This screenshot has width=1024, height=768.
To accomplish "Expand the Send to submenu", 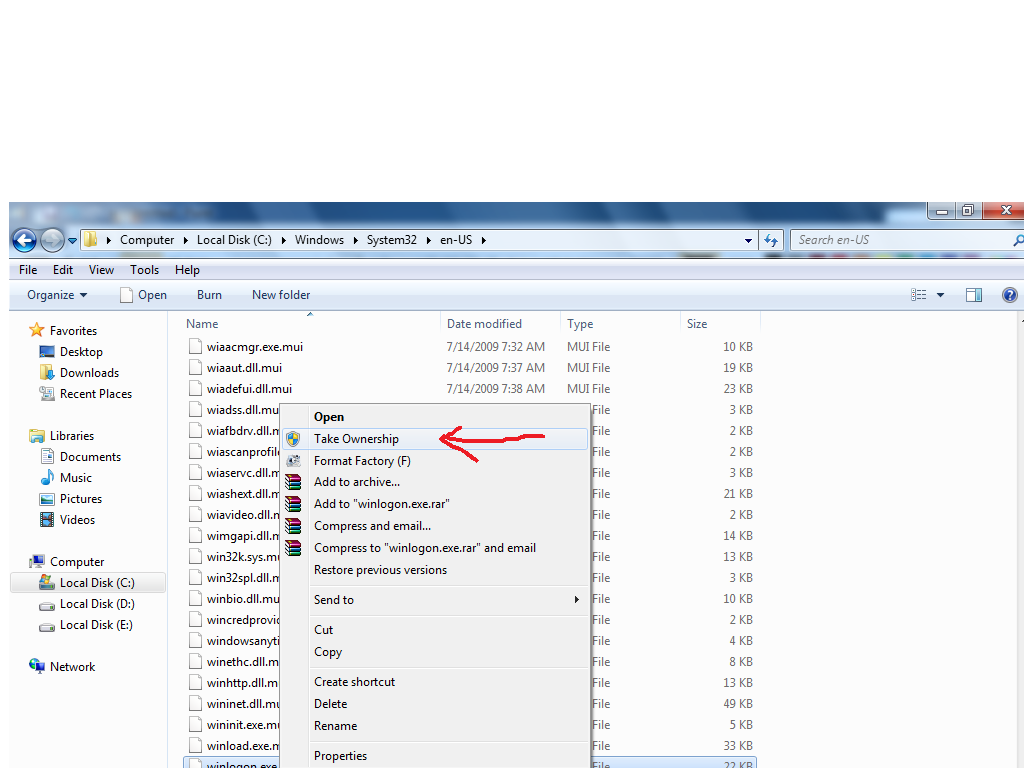I will (x=434, y=600).
